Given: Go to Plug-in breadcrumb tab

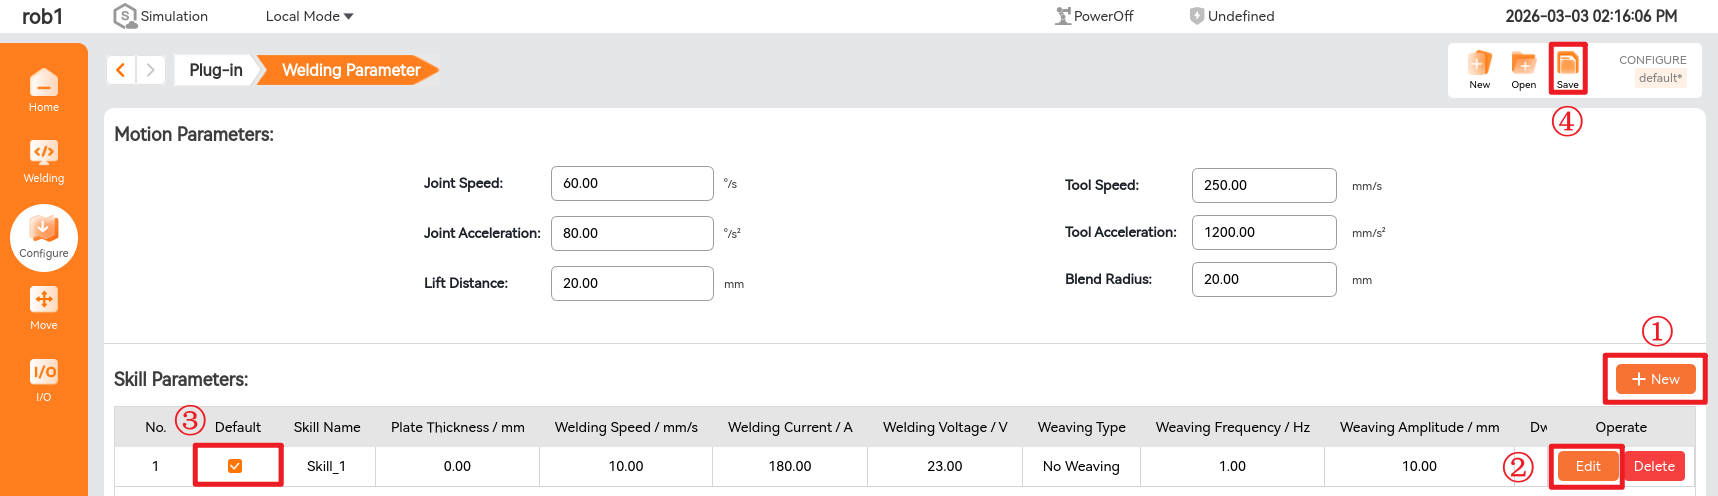Looking at the screenshot, I should (x=215, y=70).
